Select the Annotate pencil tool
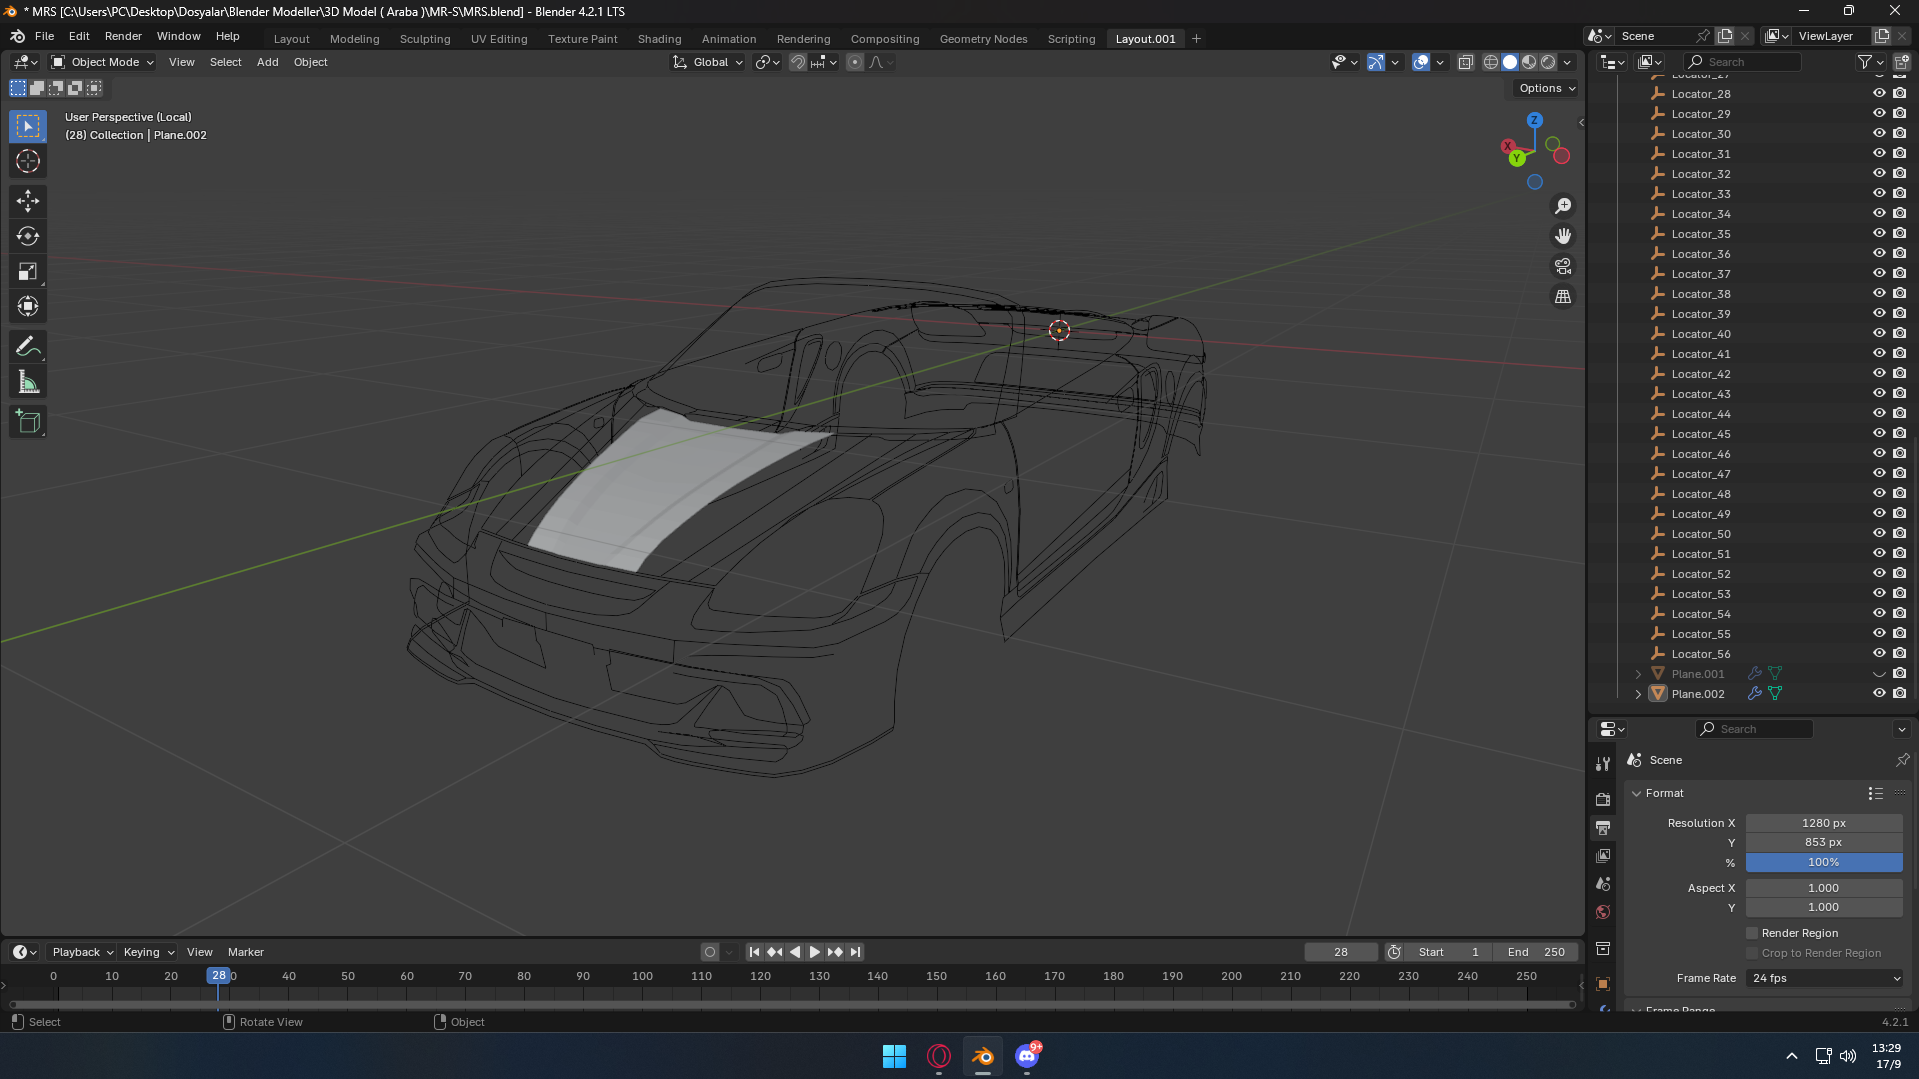Image resolution: width=1919 pixels, height=1079 pixels. 28,347
